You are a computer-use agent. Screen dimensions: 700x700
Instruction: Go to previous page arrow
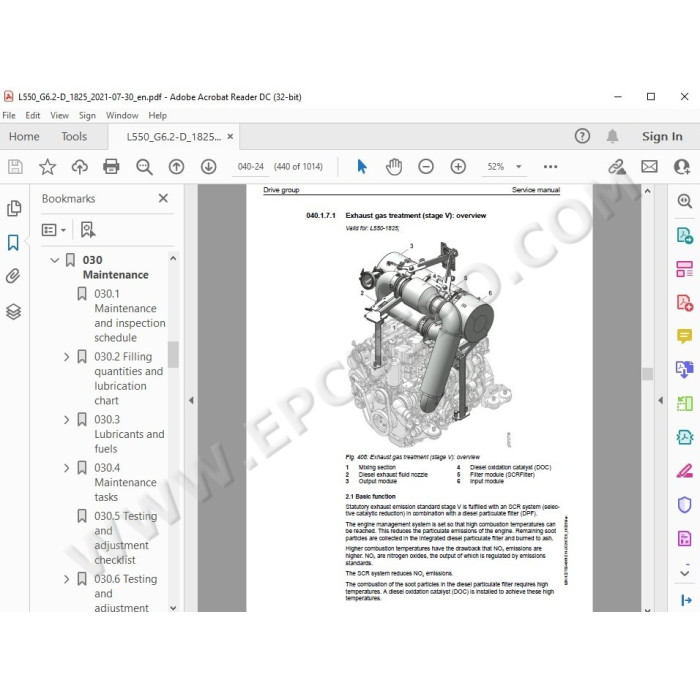176,167
